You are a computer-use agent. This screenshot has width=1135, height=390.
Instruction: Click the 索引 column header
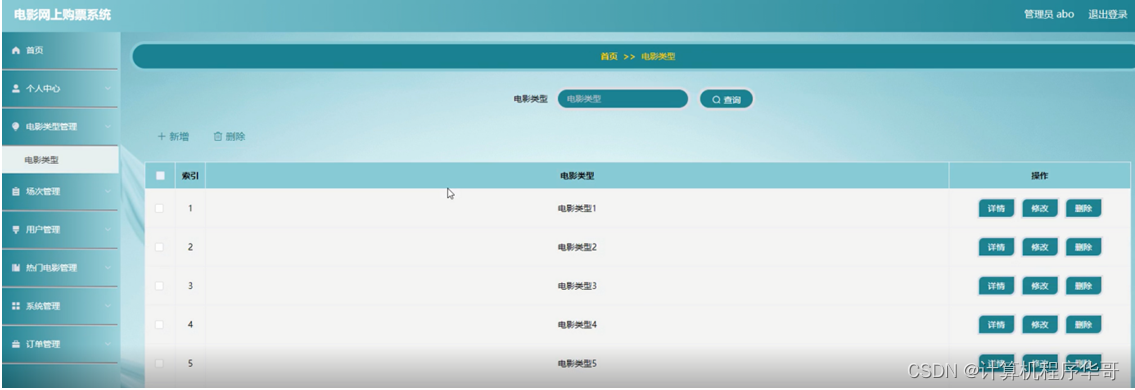click(190, 176)
